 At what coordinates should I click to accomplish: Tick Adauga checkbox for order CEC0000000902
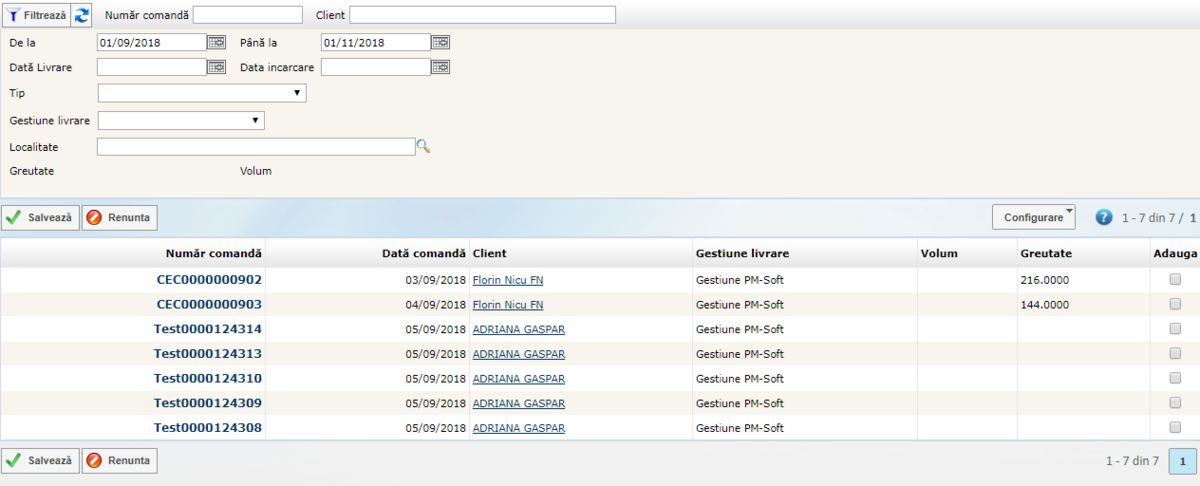pos(1175,280)
